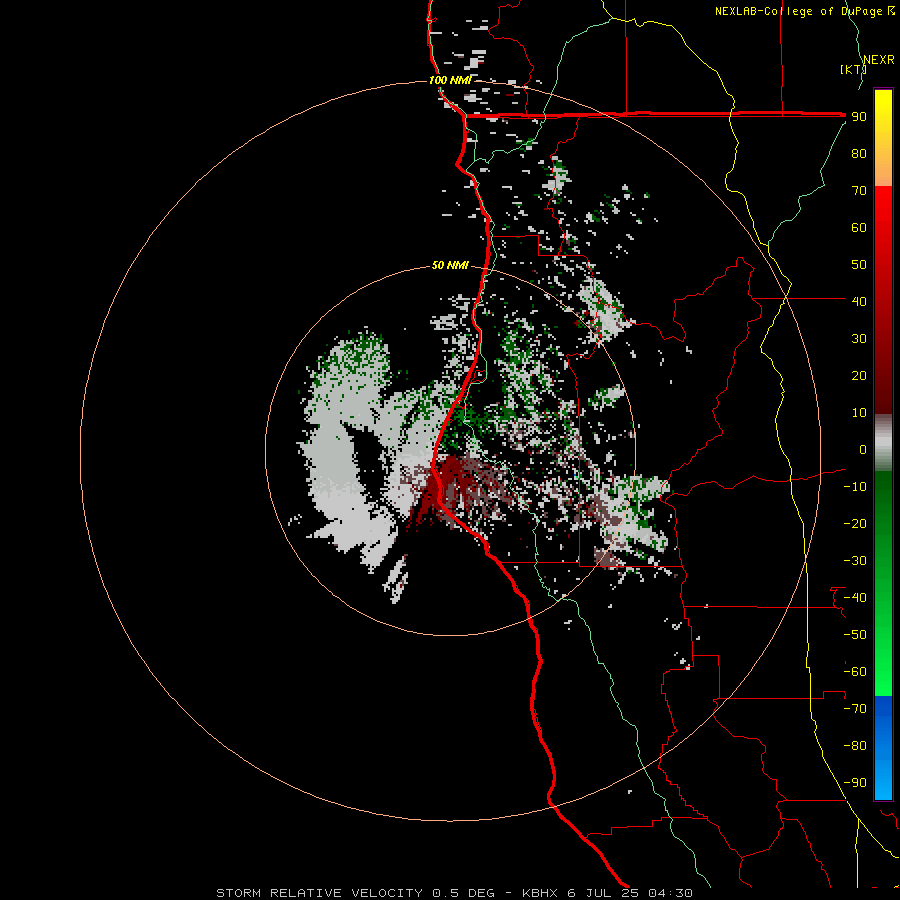Click the 70 label on the color scale
This screenshot has width=900, height=900.
coord(859,191)
